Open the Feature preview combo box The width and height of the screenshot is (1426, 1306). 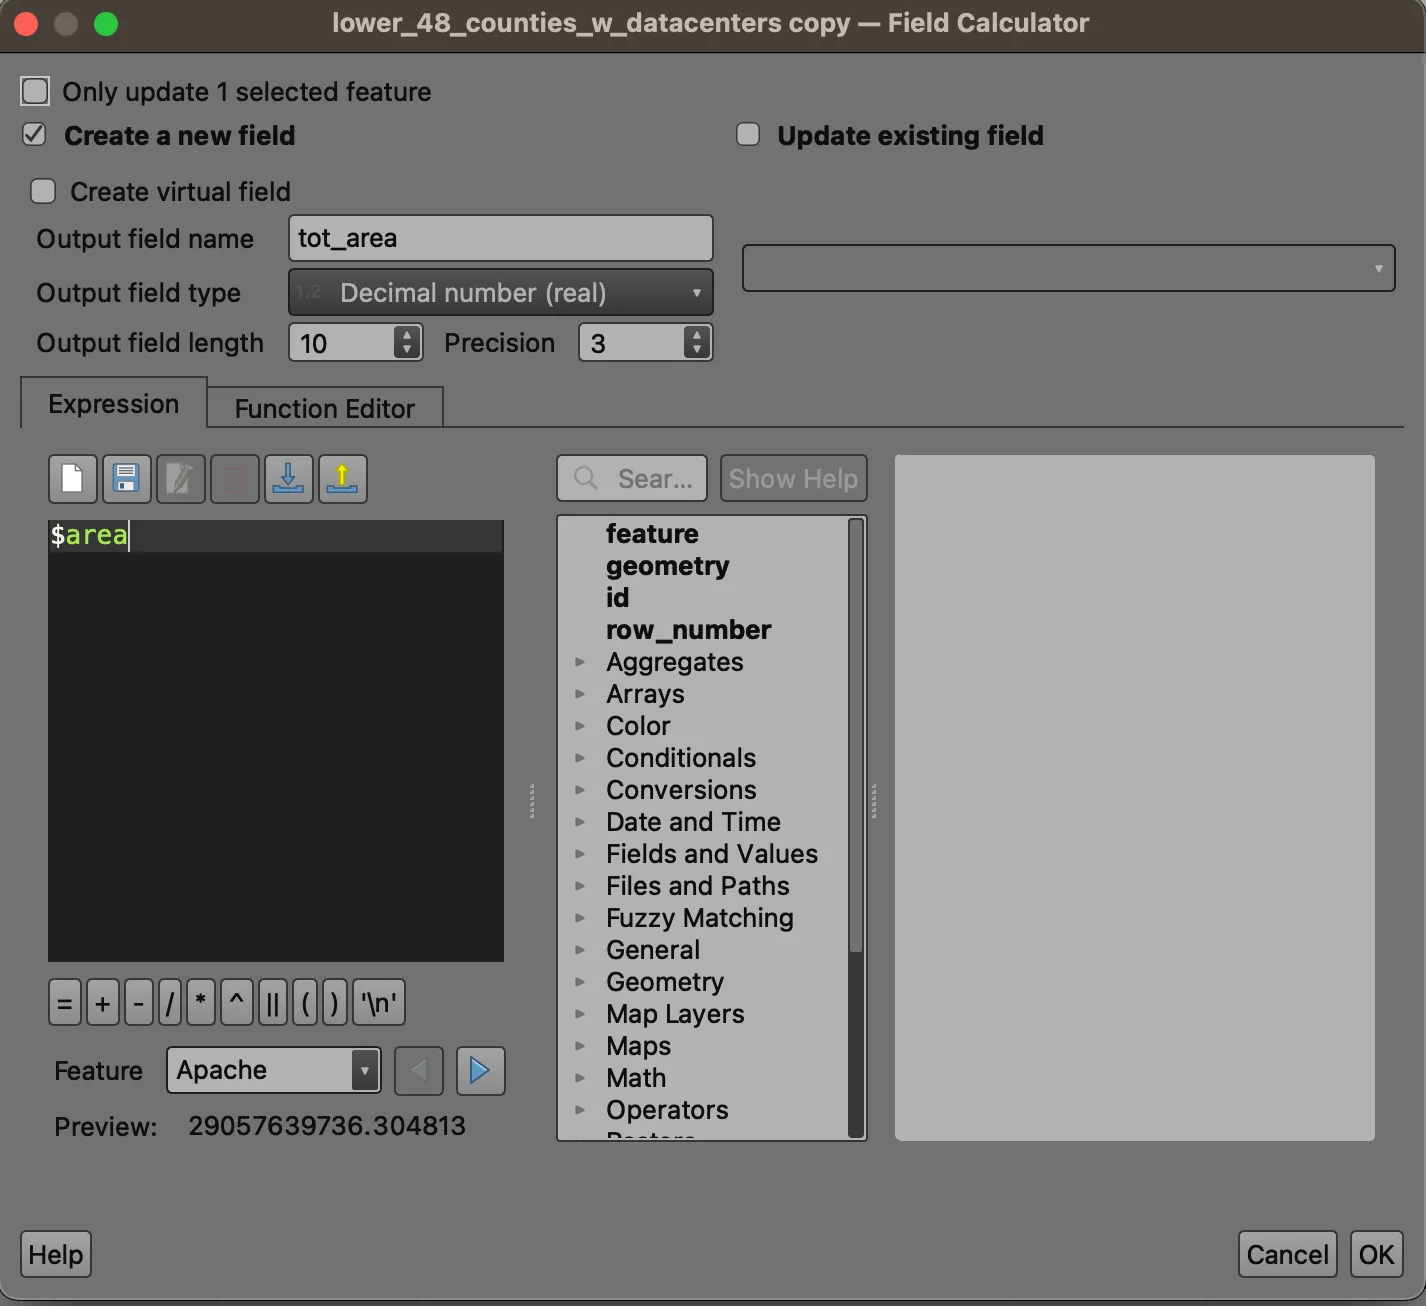click(273, 1071)
